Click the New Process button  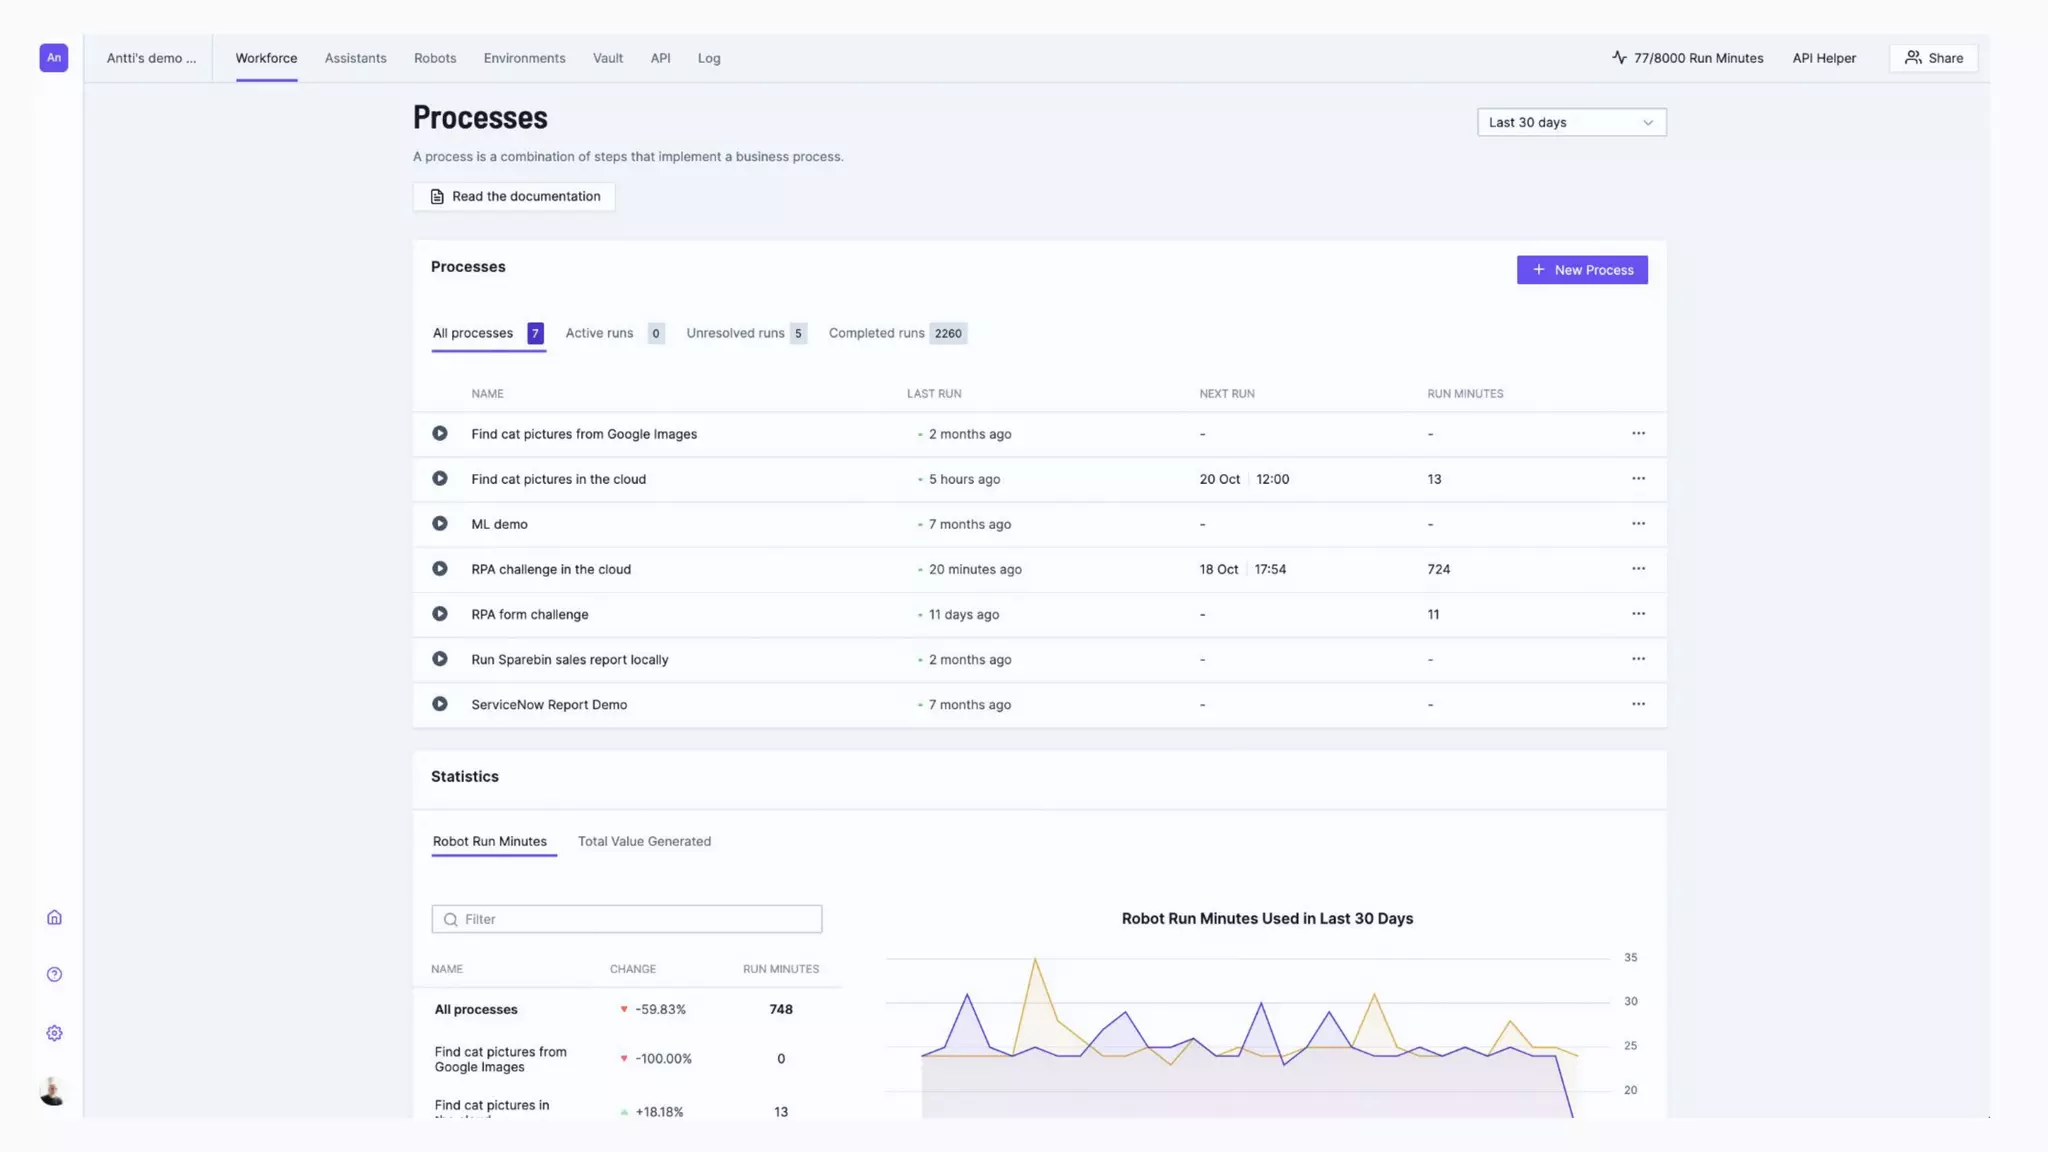click(1582, 270)
